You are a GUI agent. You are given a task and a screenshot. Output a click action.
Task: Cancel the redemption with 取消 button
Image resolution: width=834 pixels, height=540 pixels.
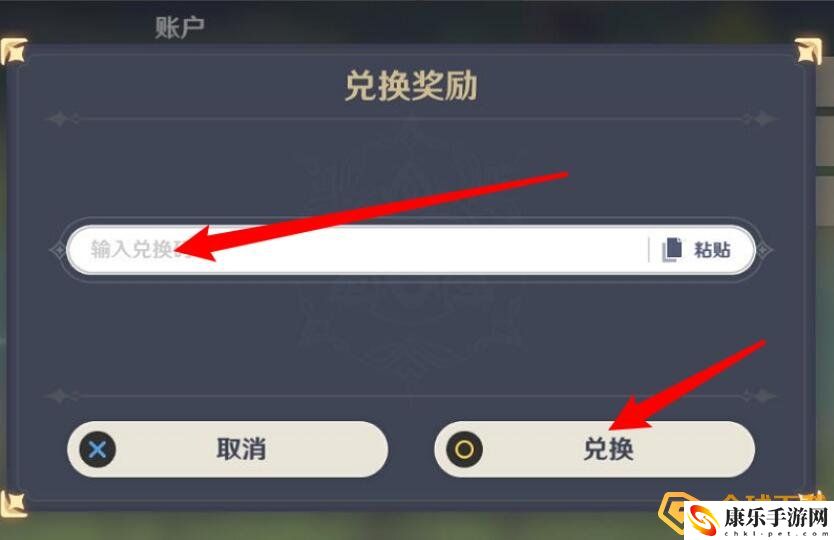(x=228, y=450)
